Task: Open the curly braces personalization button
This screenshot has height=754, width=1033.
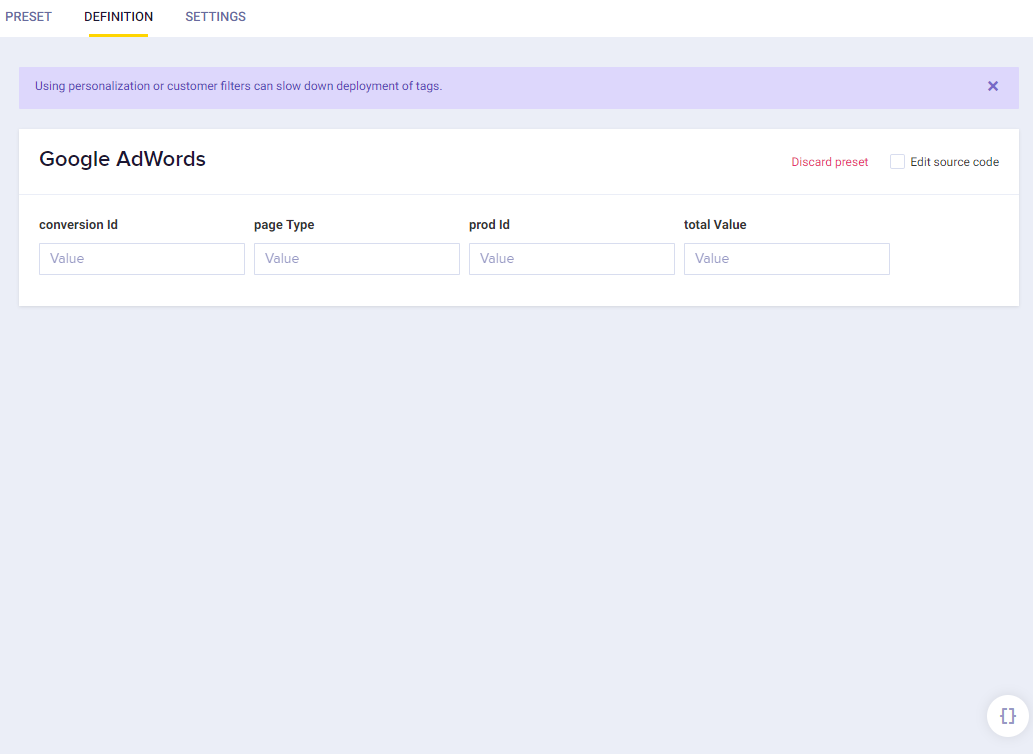Action: [x=1007, y=716]
